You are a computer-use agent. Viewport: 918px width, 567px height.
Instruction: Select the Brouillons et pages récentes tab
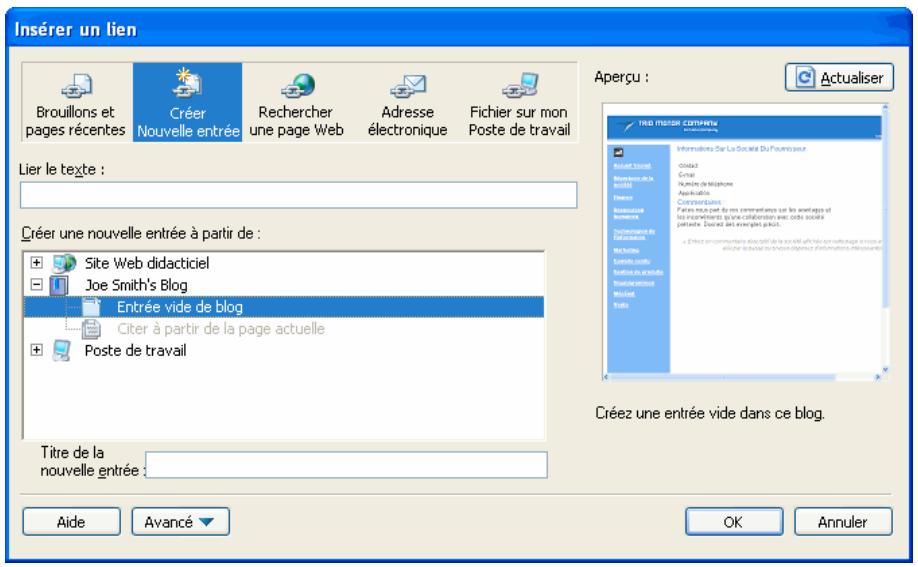77,103
